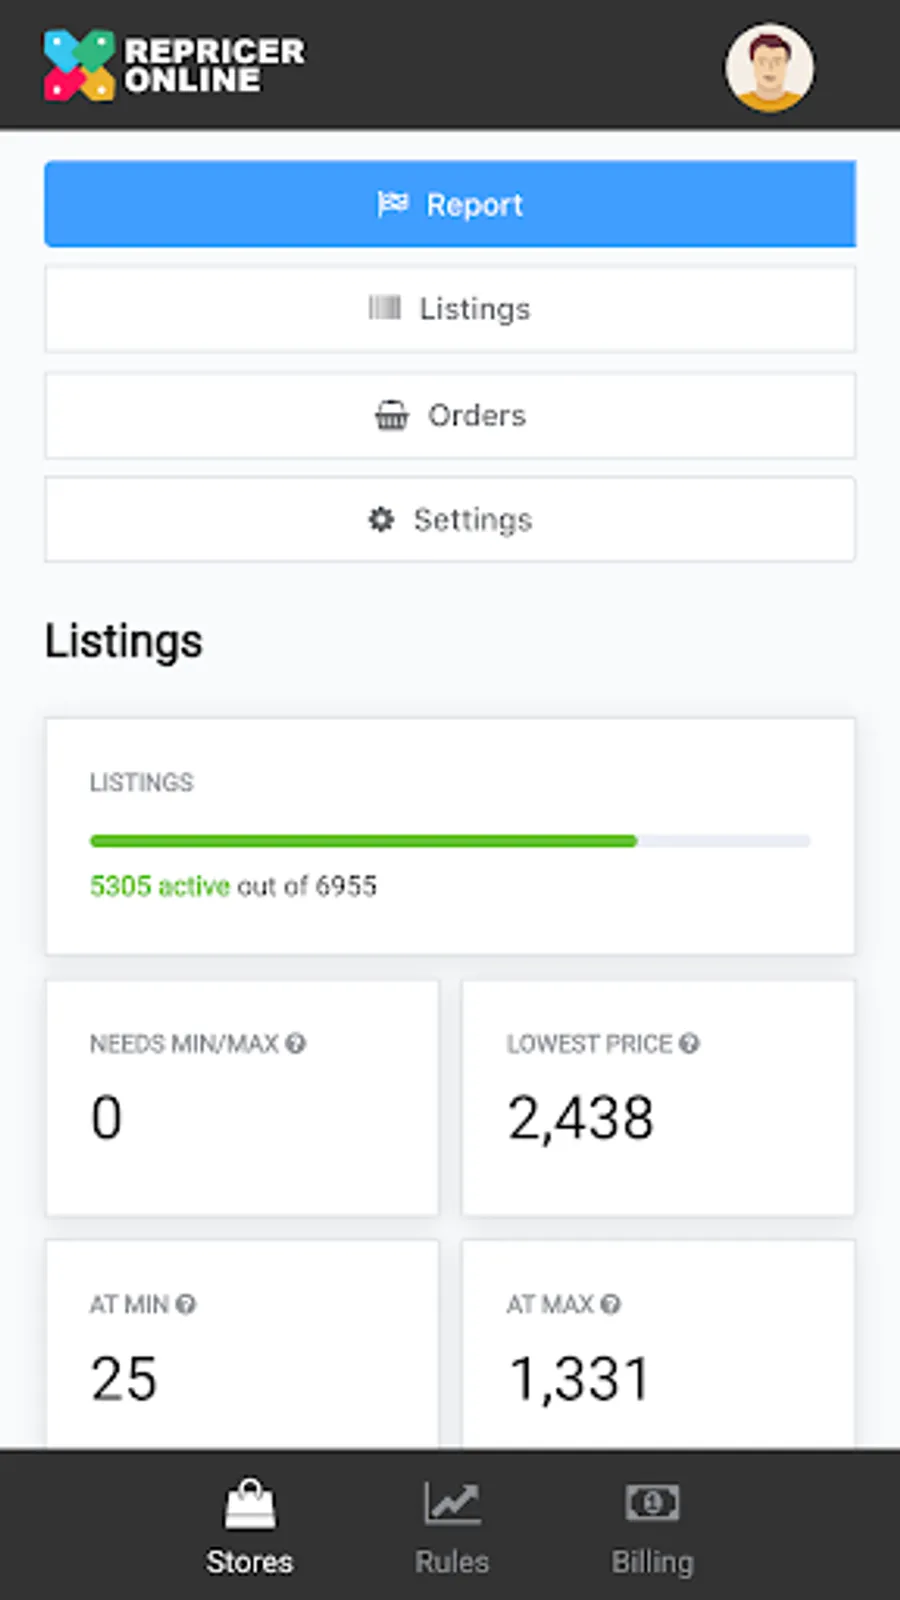Open the Lowest Price 2,438 card

658,1098
